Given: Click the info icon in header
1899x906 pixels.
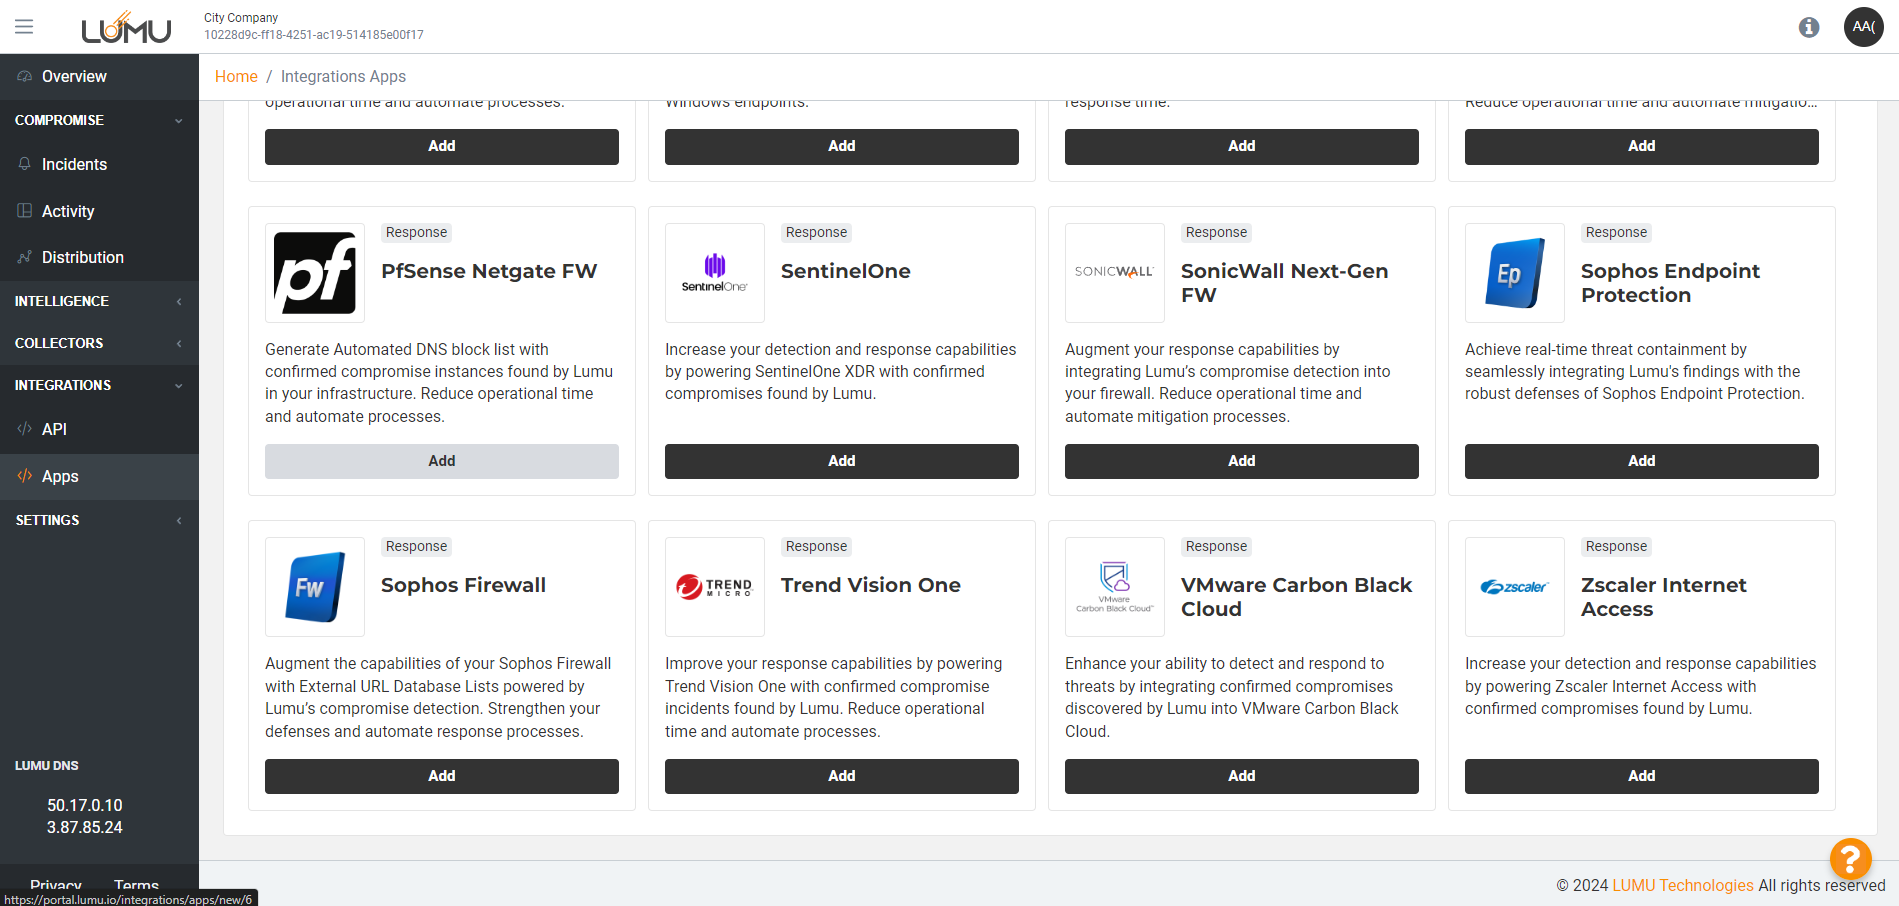Looking at the screenshot, I should pos(1808,27).
